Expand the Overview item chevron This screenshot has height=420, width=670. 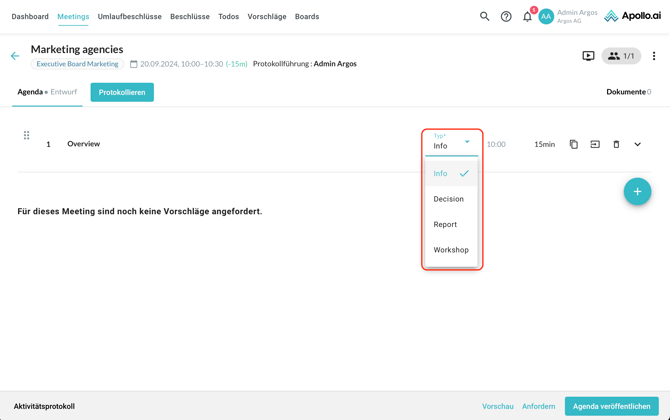(x=637, y=144)
